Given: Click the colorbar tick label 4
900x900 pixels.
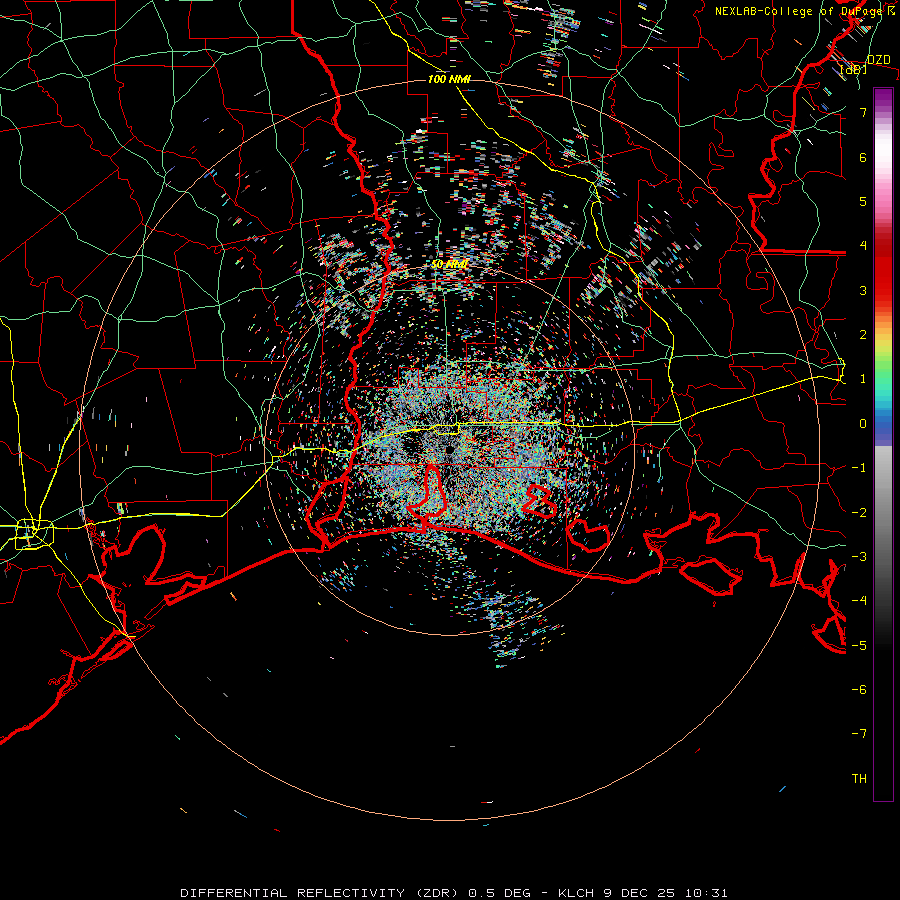Looking at the screenshot, I should 863,246.
